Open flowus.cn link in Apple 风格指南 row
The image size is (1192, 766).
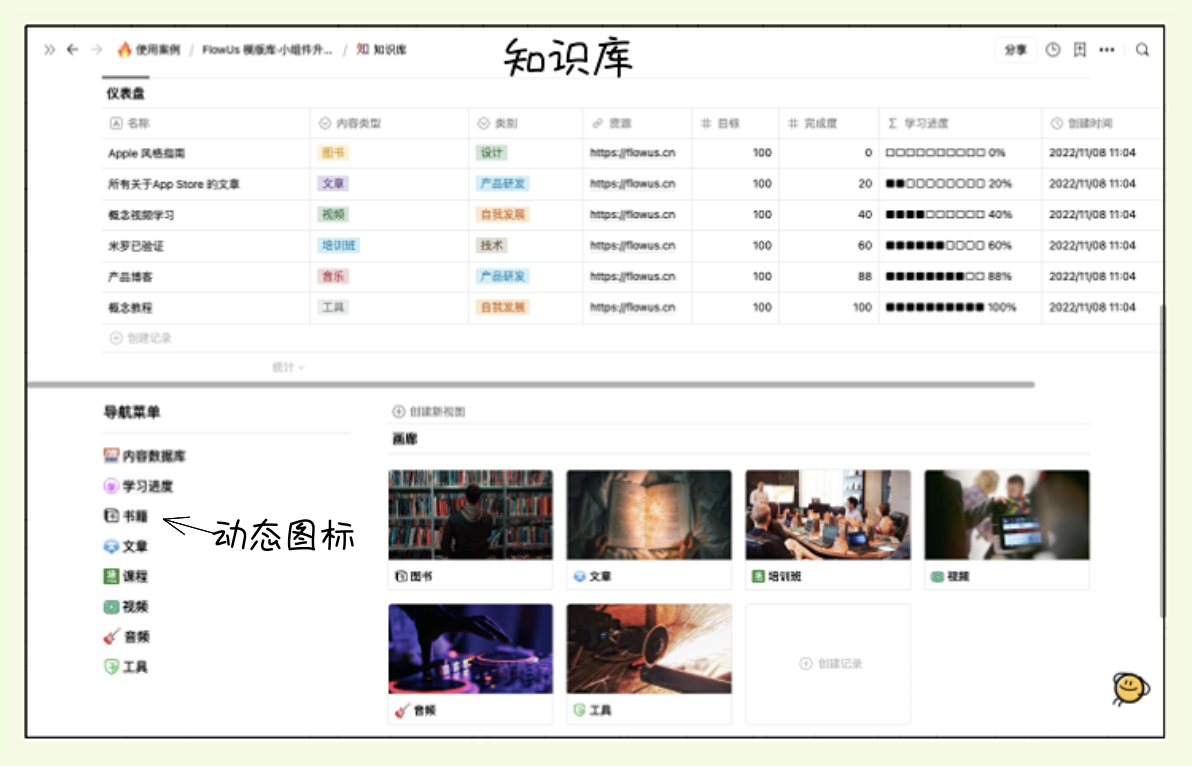(632, 153)
